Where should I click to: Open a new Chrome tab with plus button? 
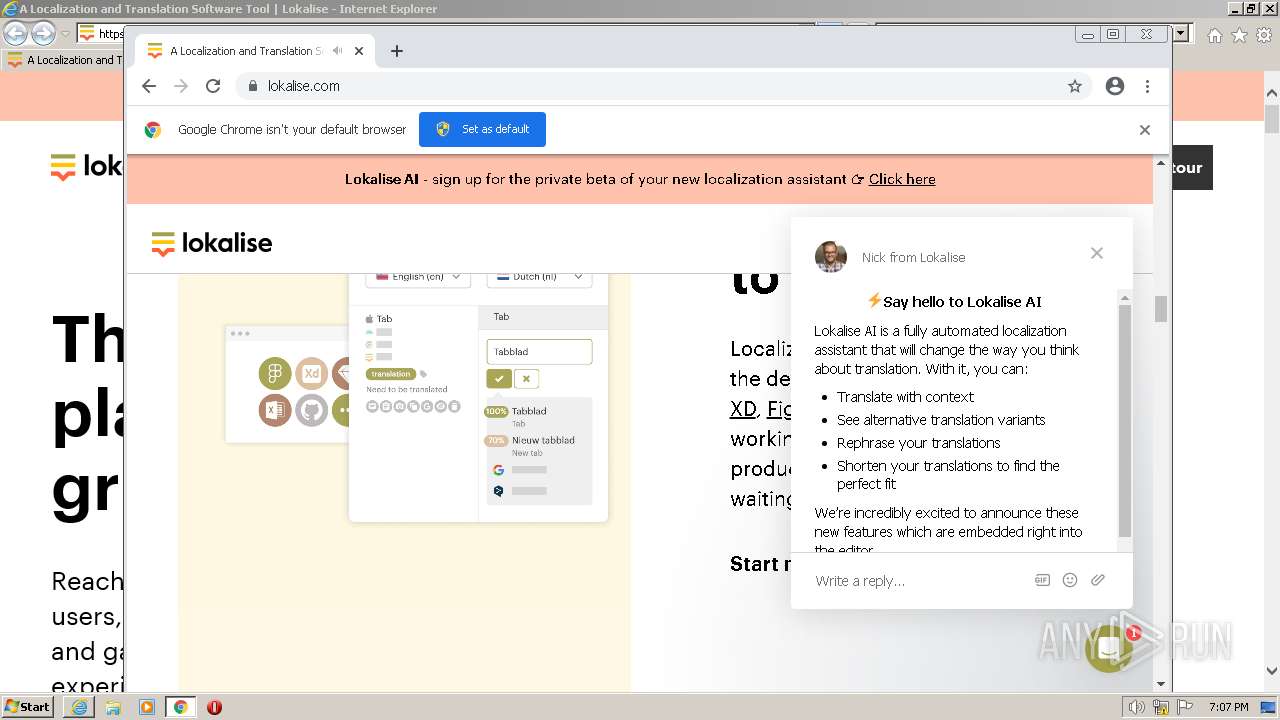point(397,51)
